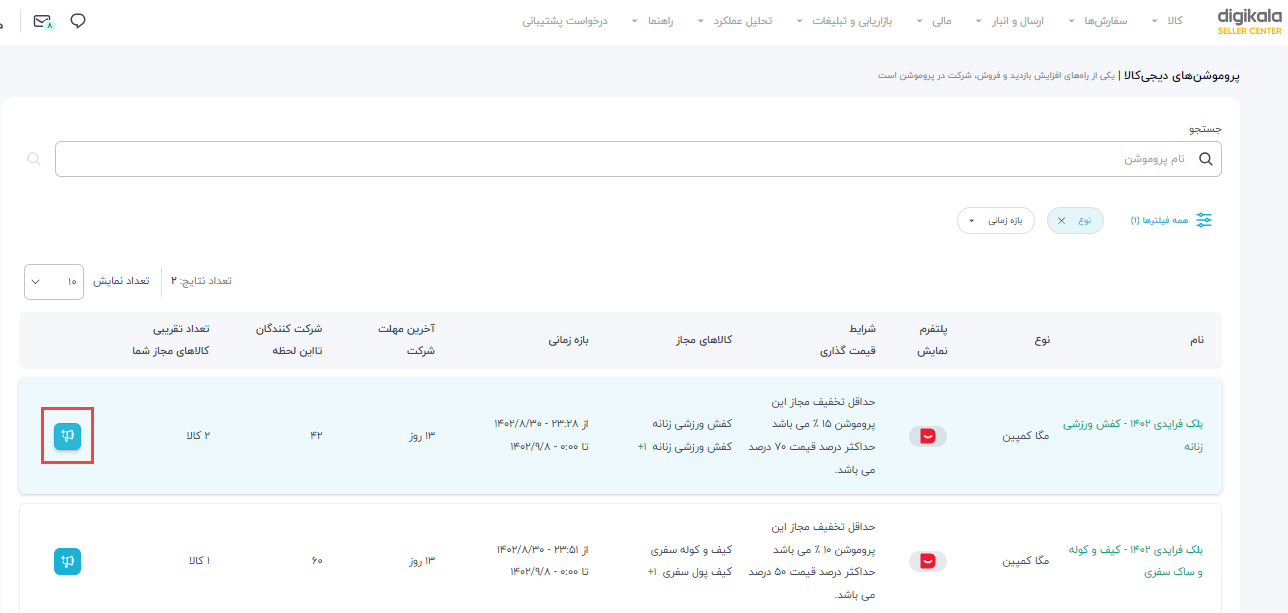Click the پروموشن‌های دیجی‌کالا page title
Screen dimensions: 1288x613
coord(1181,75)
